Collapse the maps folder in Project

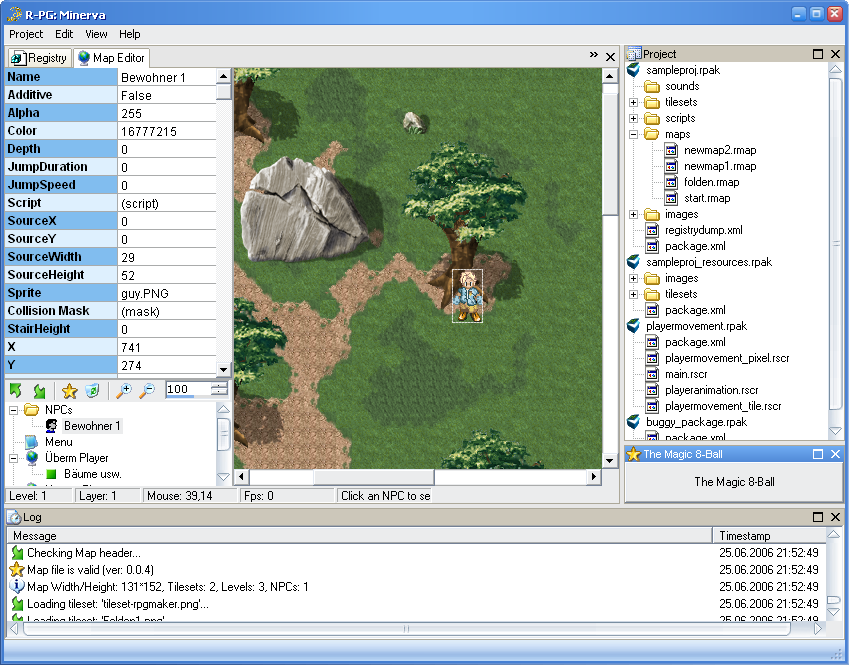[x=633, y=134]
